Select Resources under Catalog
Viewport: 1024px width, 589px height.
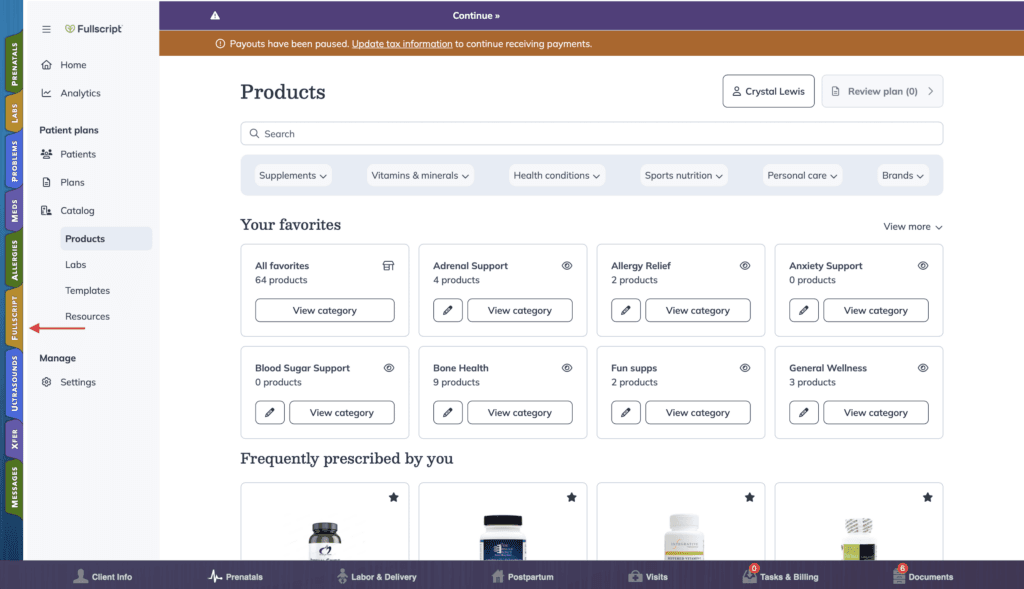[x=88, y=316]
